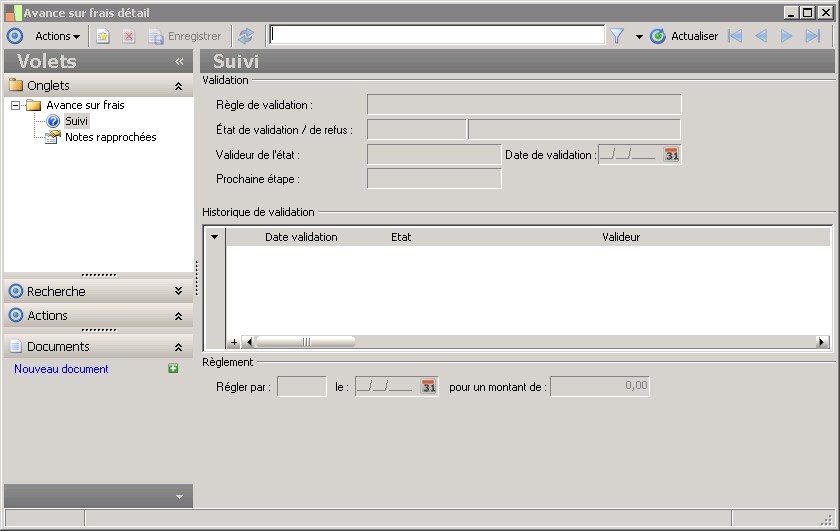The height and width of the screenshot is (531, 840).
Task: Select Suivi in the tree
Action: [77, 121]
